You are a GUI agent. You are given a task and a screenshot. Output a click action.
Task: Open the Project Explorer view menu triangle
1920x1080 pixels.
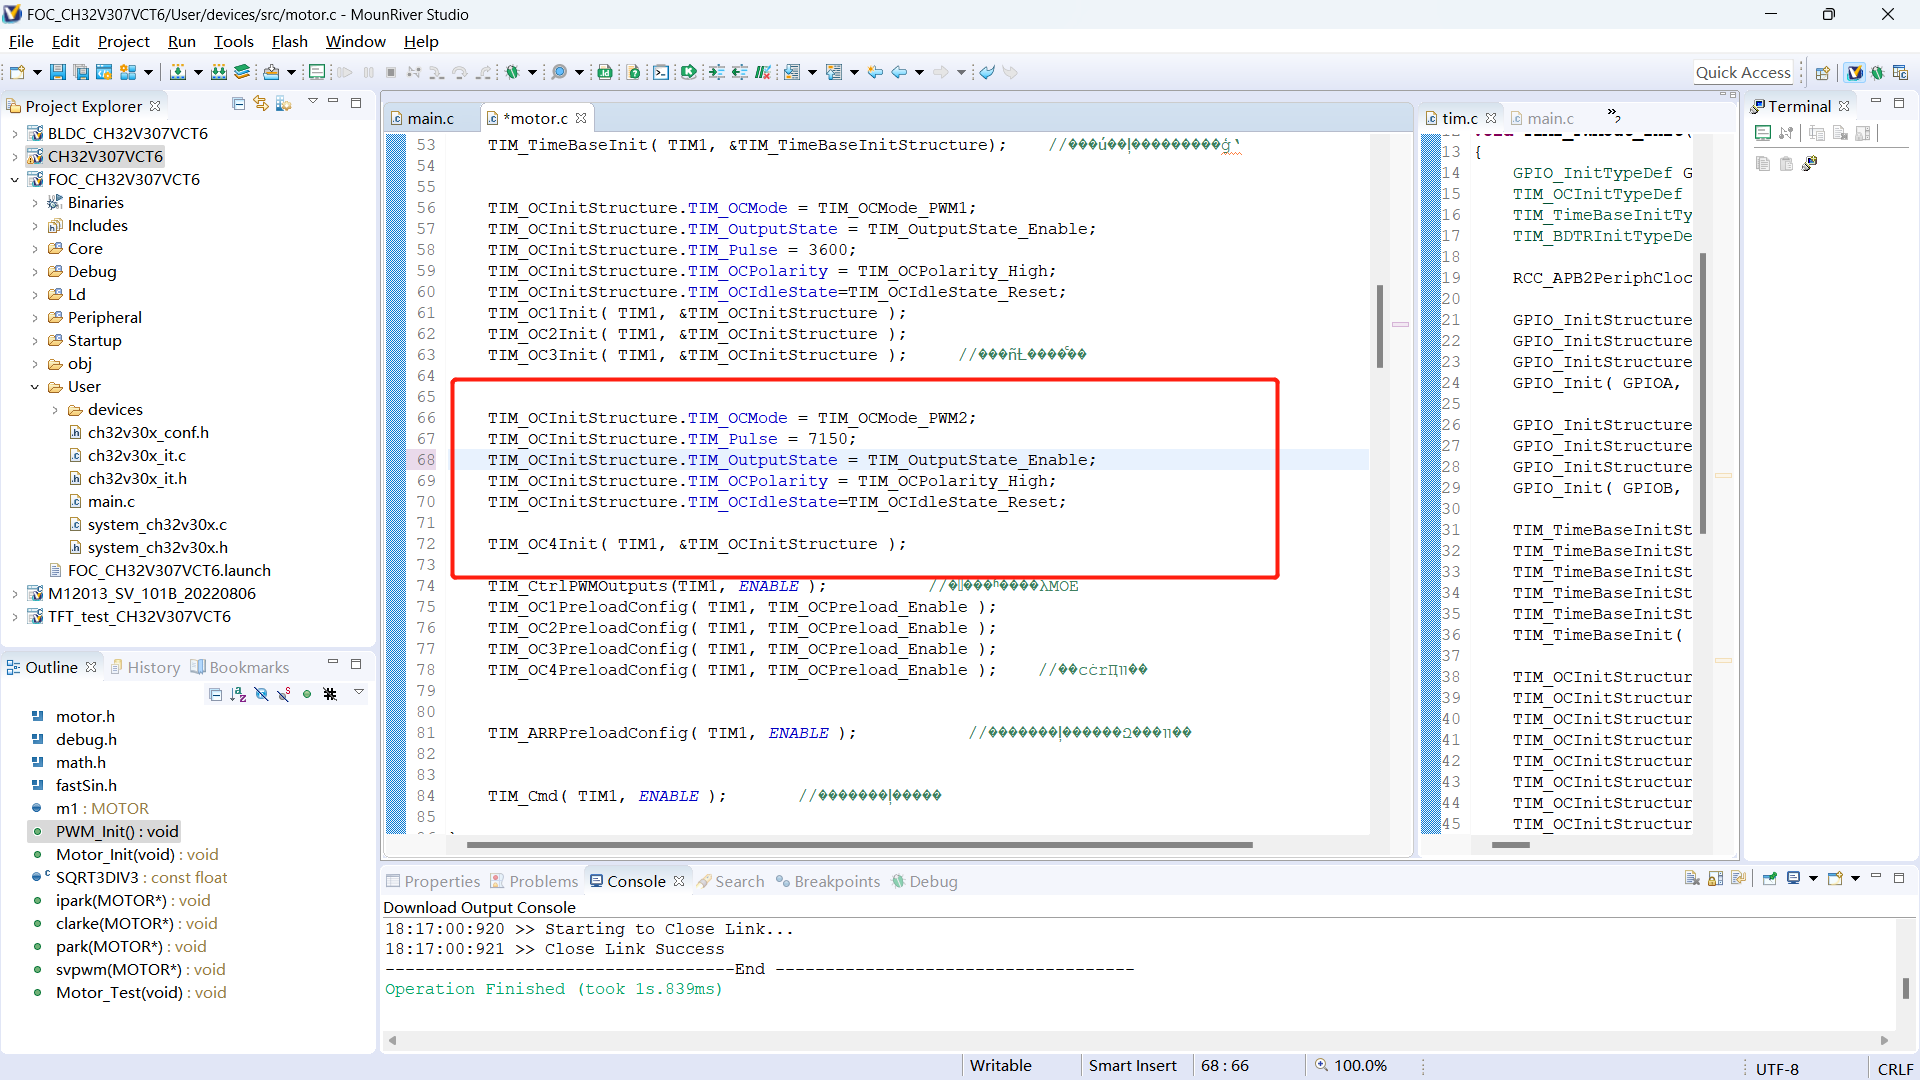[x=313, y=102]
